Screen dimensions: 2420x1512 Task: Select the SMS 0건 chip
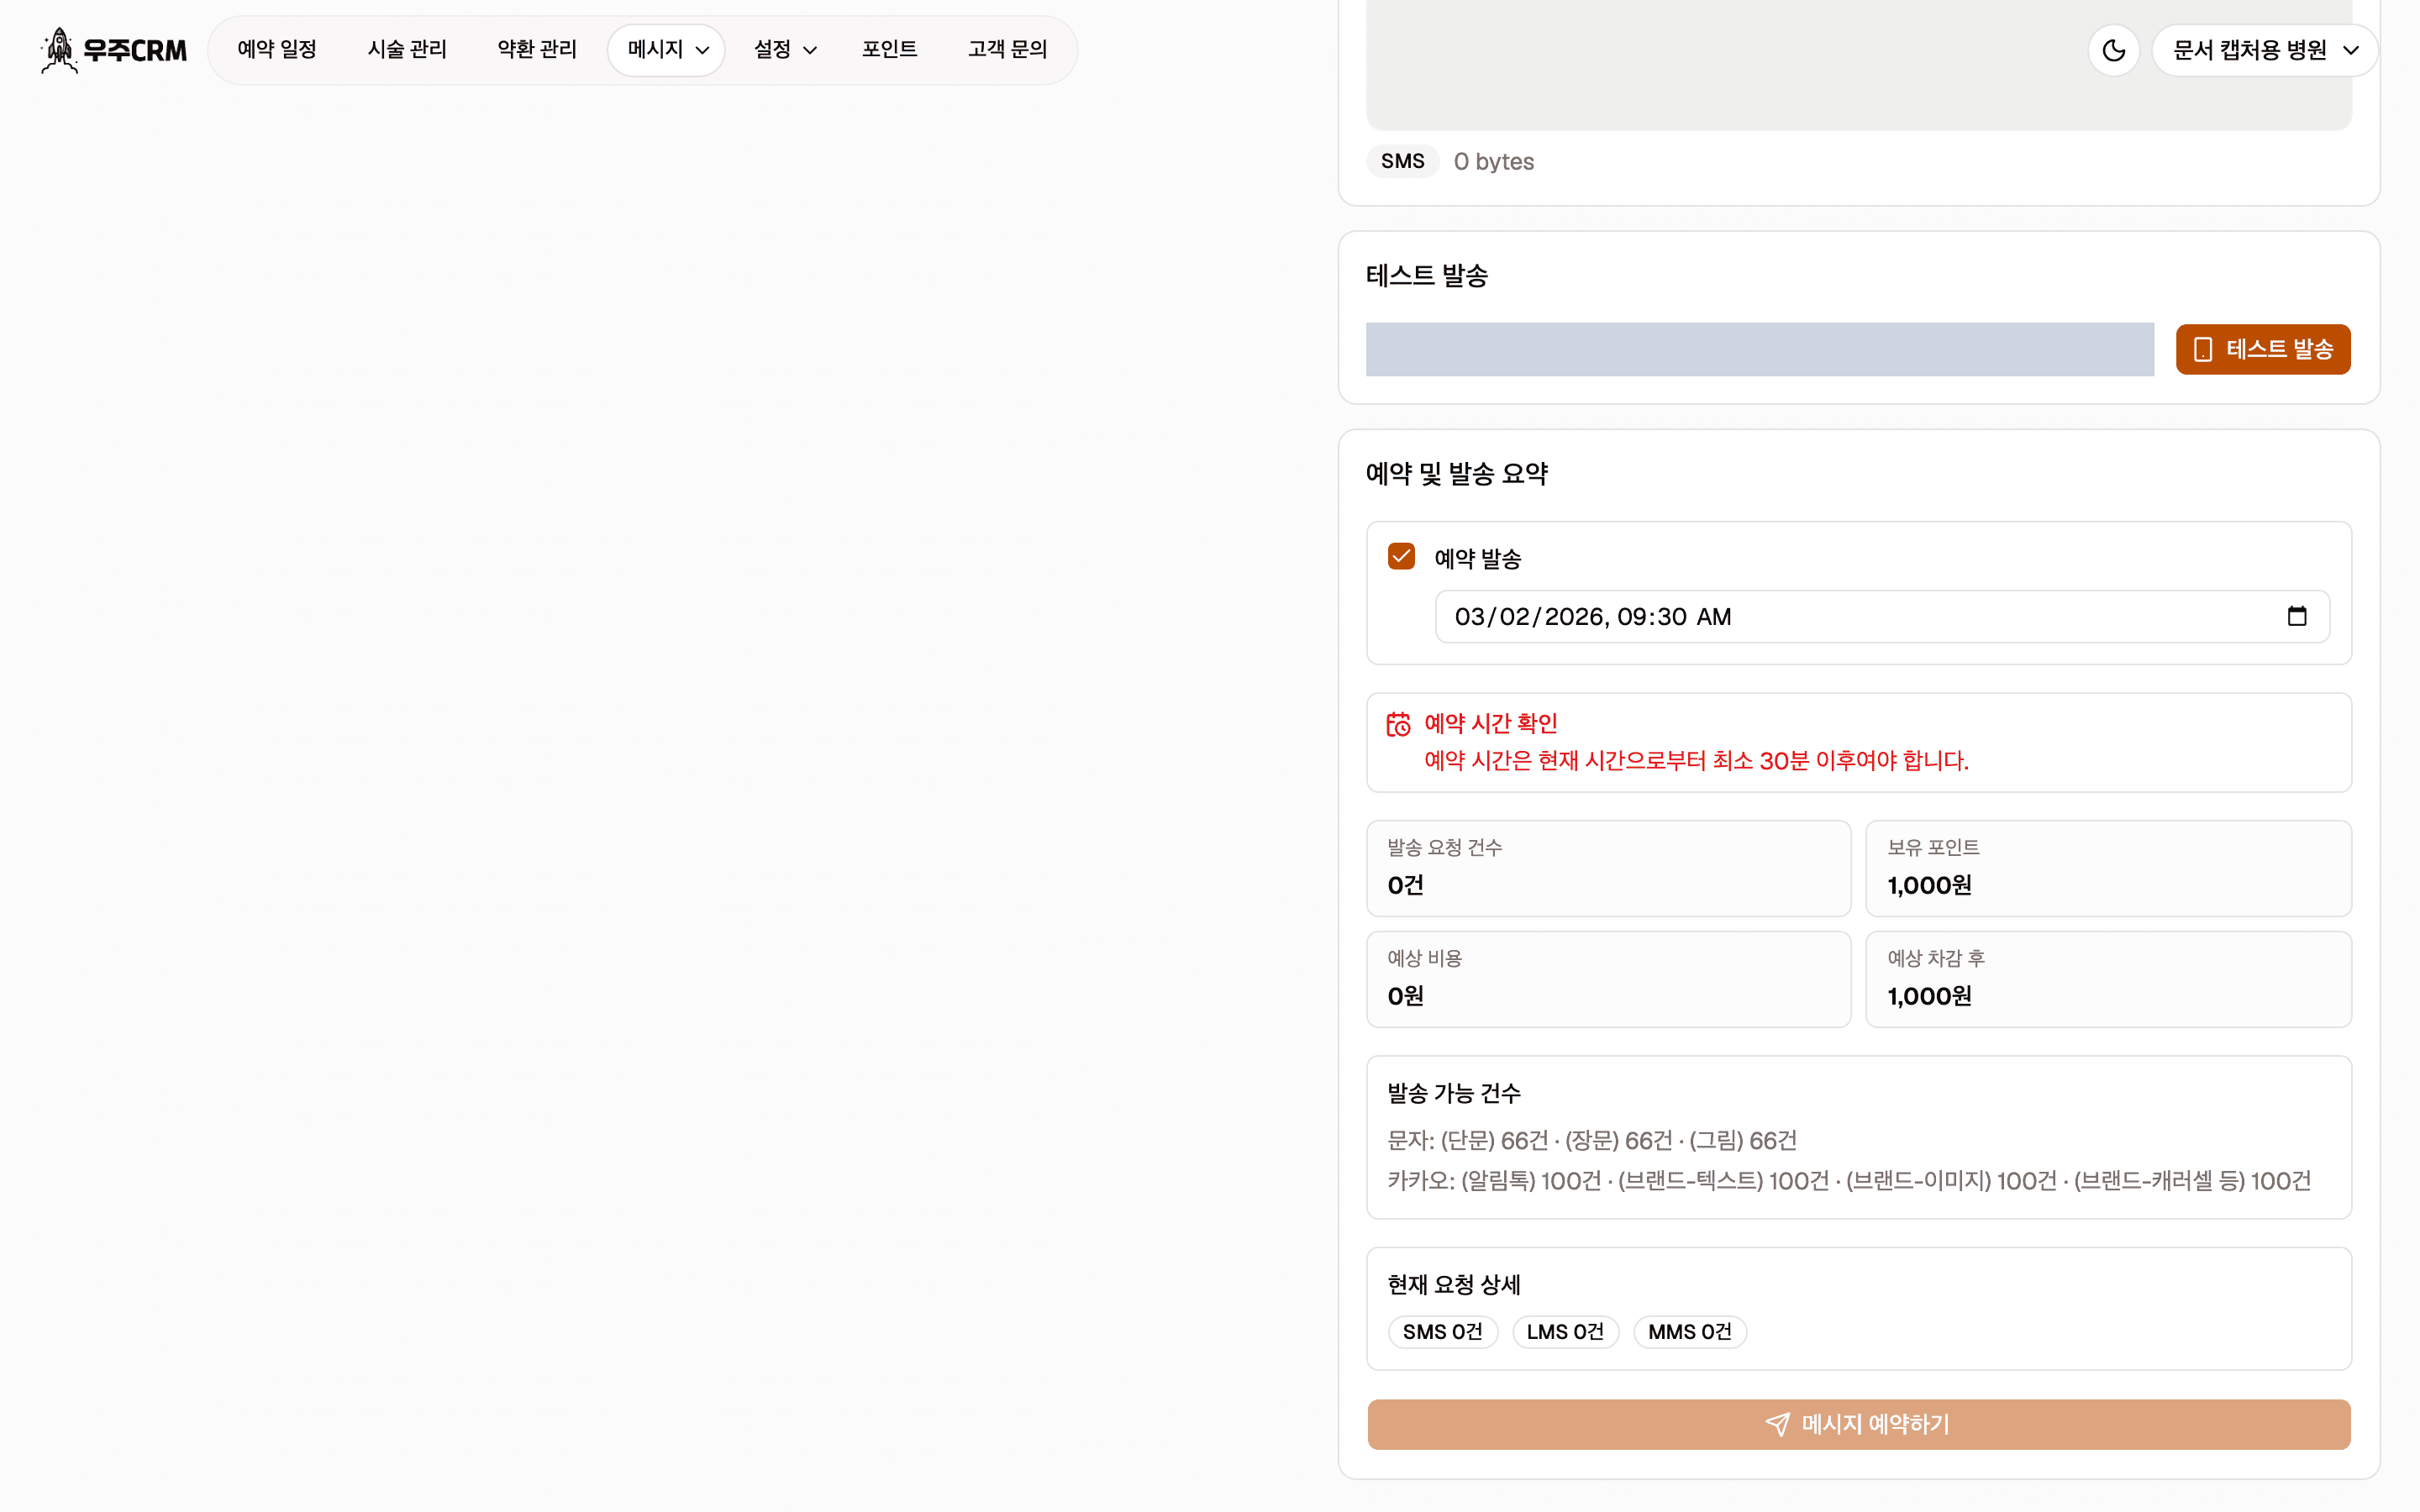[x=1442, y=1332]
